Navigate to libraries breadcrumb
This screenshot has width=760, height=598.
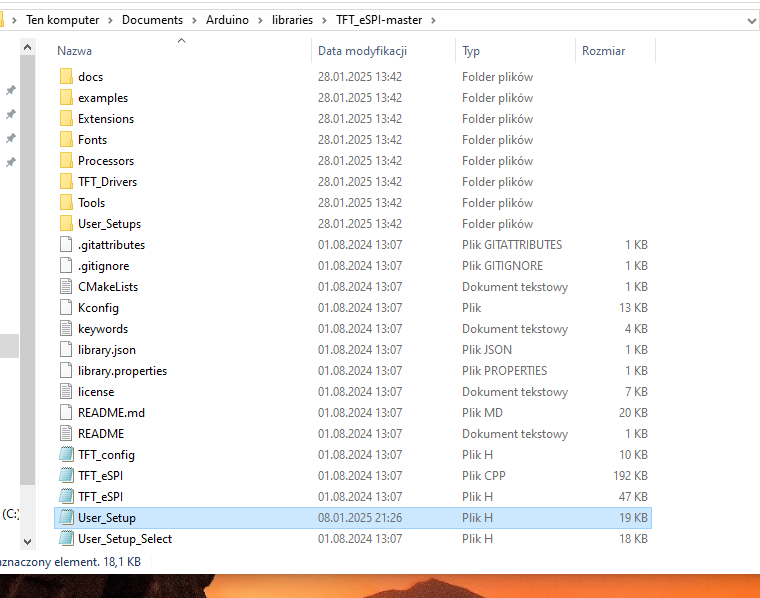[x=292, y=20]
